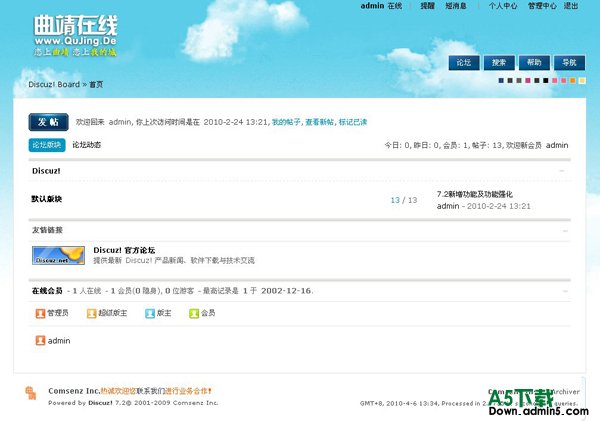Viewport: 600px width, 421px height.
Task: Click the admin name in online list
Action: (59, 341)
